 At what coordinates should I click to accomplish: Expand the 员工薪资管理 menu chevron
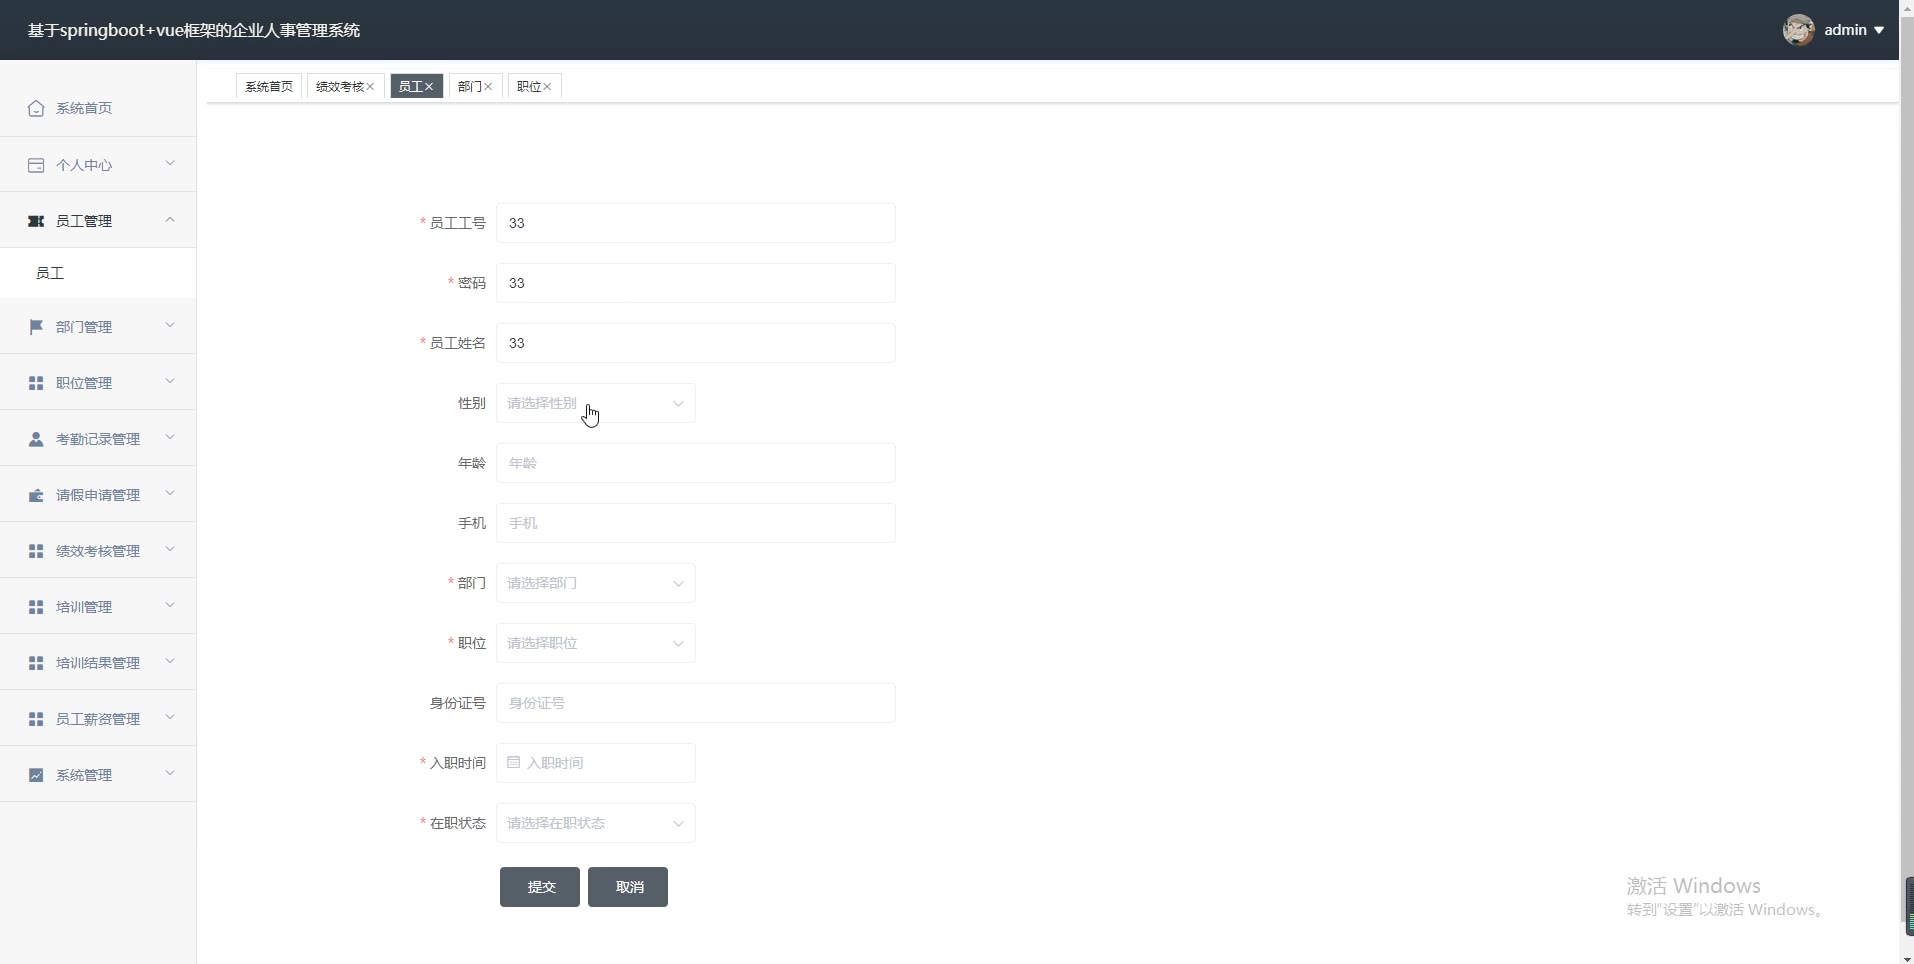170,717
